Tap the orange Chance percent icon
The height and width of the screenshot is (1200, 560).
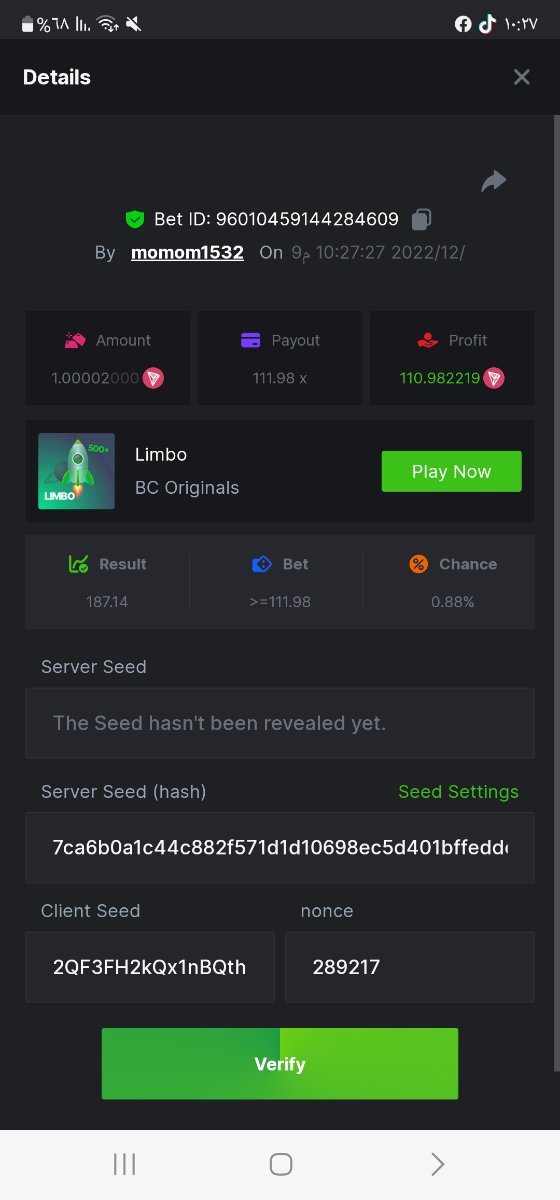click(419, 564)
